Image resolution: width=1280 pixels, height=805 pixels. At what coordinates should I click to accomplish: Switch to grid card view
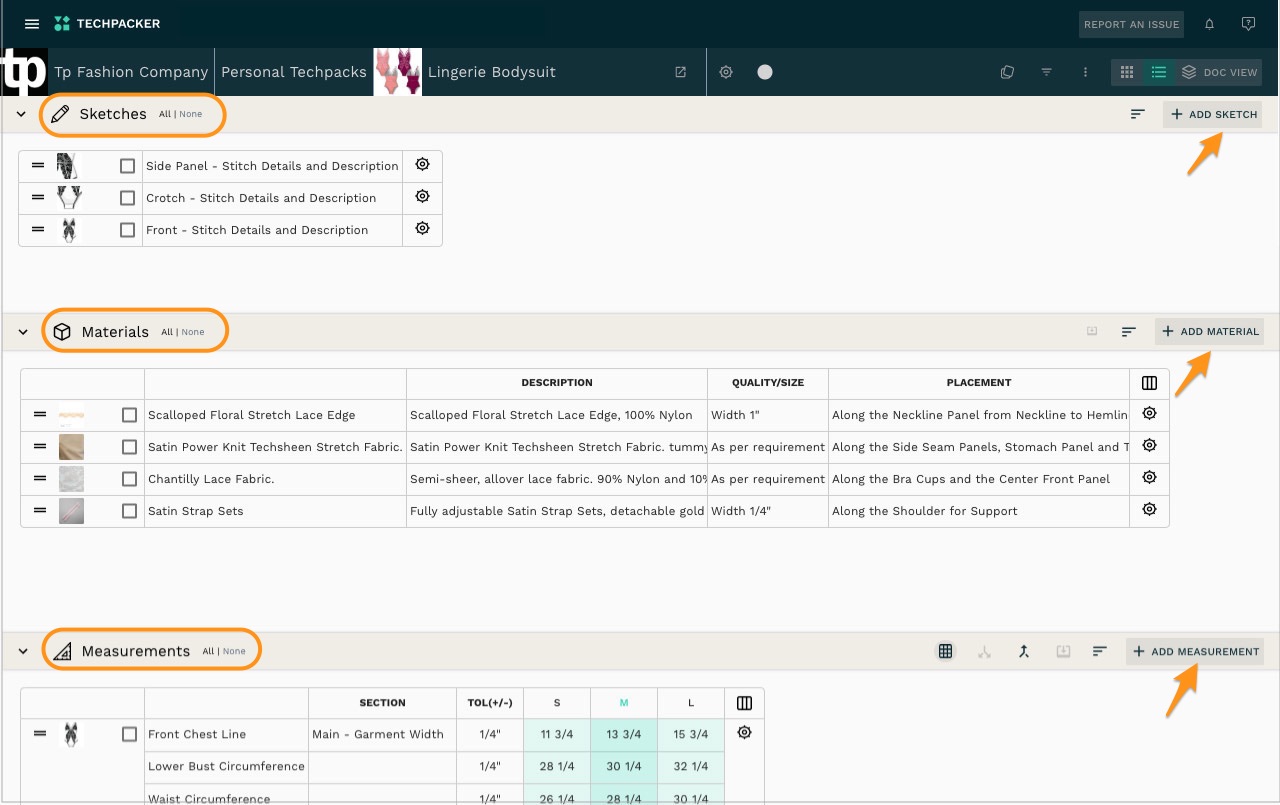tap(1127, 72)
